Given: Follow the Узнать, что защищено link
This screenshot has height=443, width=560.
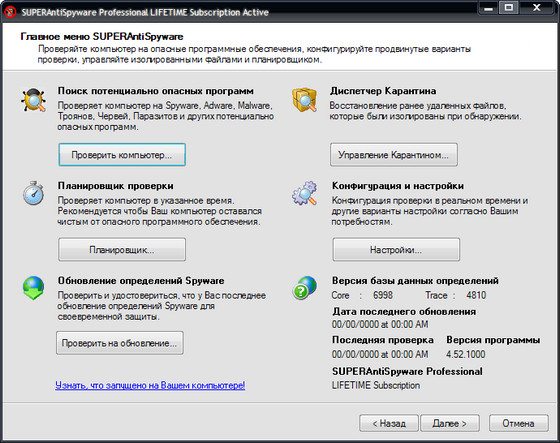Looking at the screenshot, I should point(150,385).
